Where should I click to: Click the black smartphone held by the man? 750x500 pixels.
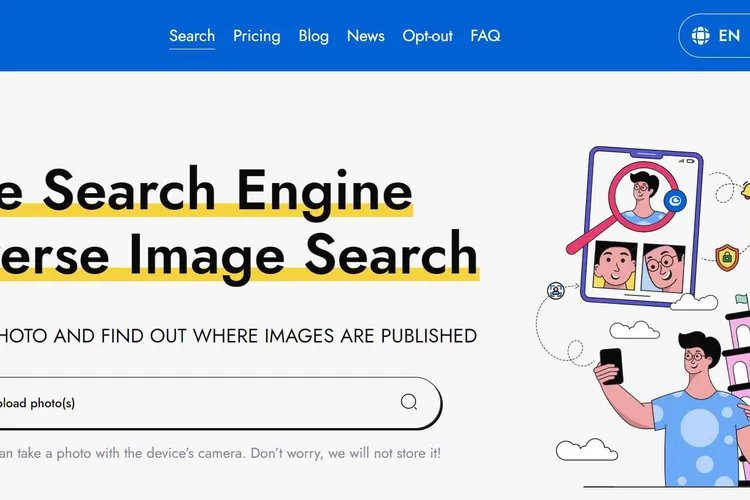point(611,365)
